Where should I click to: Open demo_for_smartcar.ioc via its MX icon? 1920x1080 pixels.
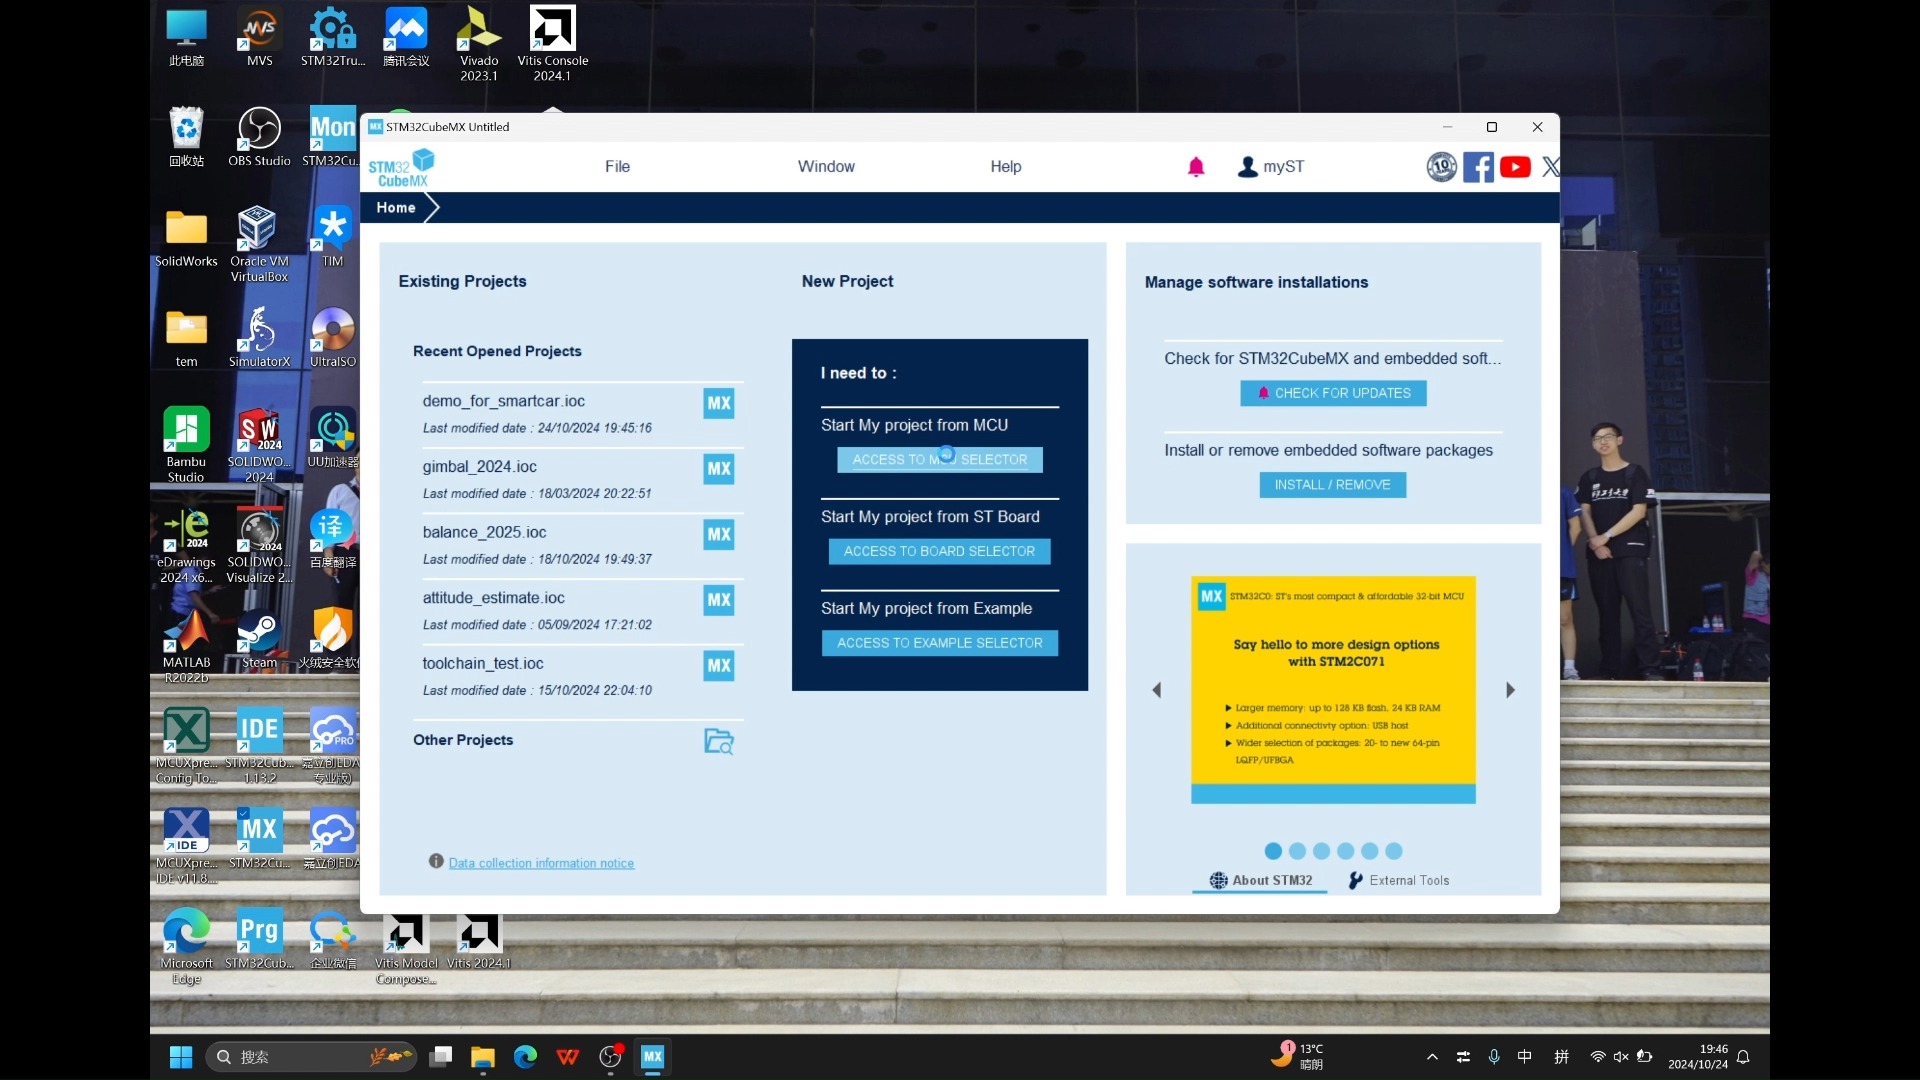(x=719, y=403)
